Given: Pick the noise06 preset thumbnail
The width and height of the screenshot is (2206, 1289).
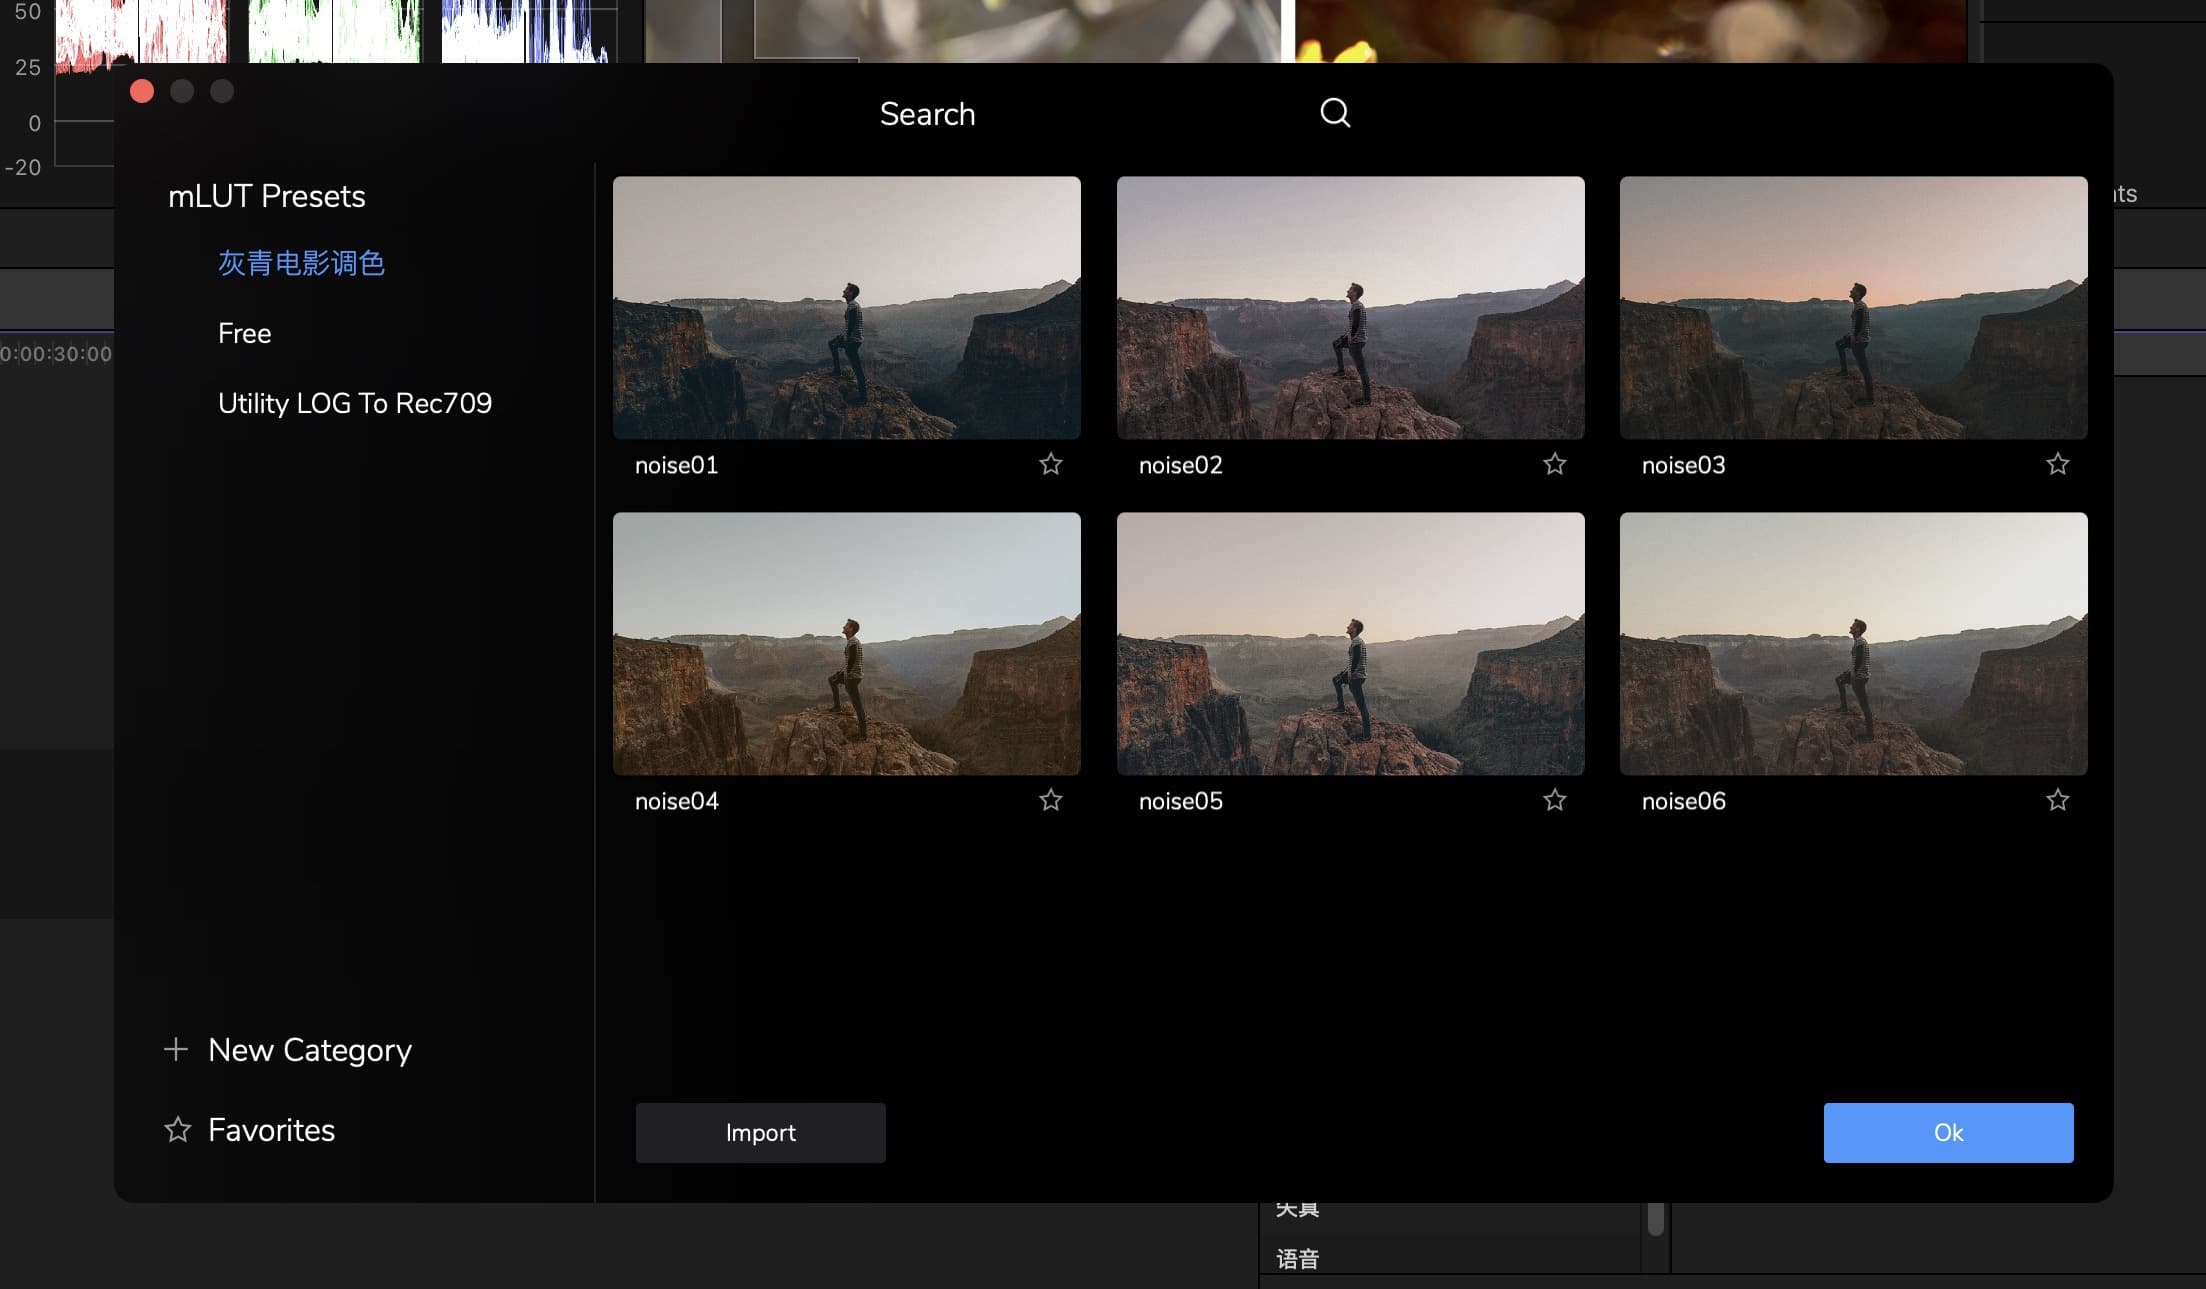Looking at the screenshot, I should tap(1853, 644).
